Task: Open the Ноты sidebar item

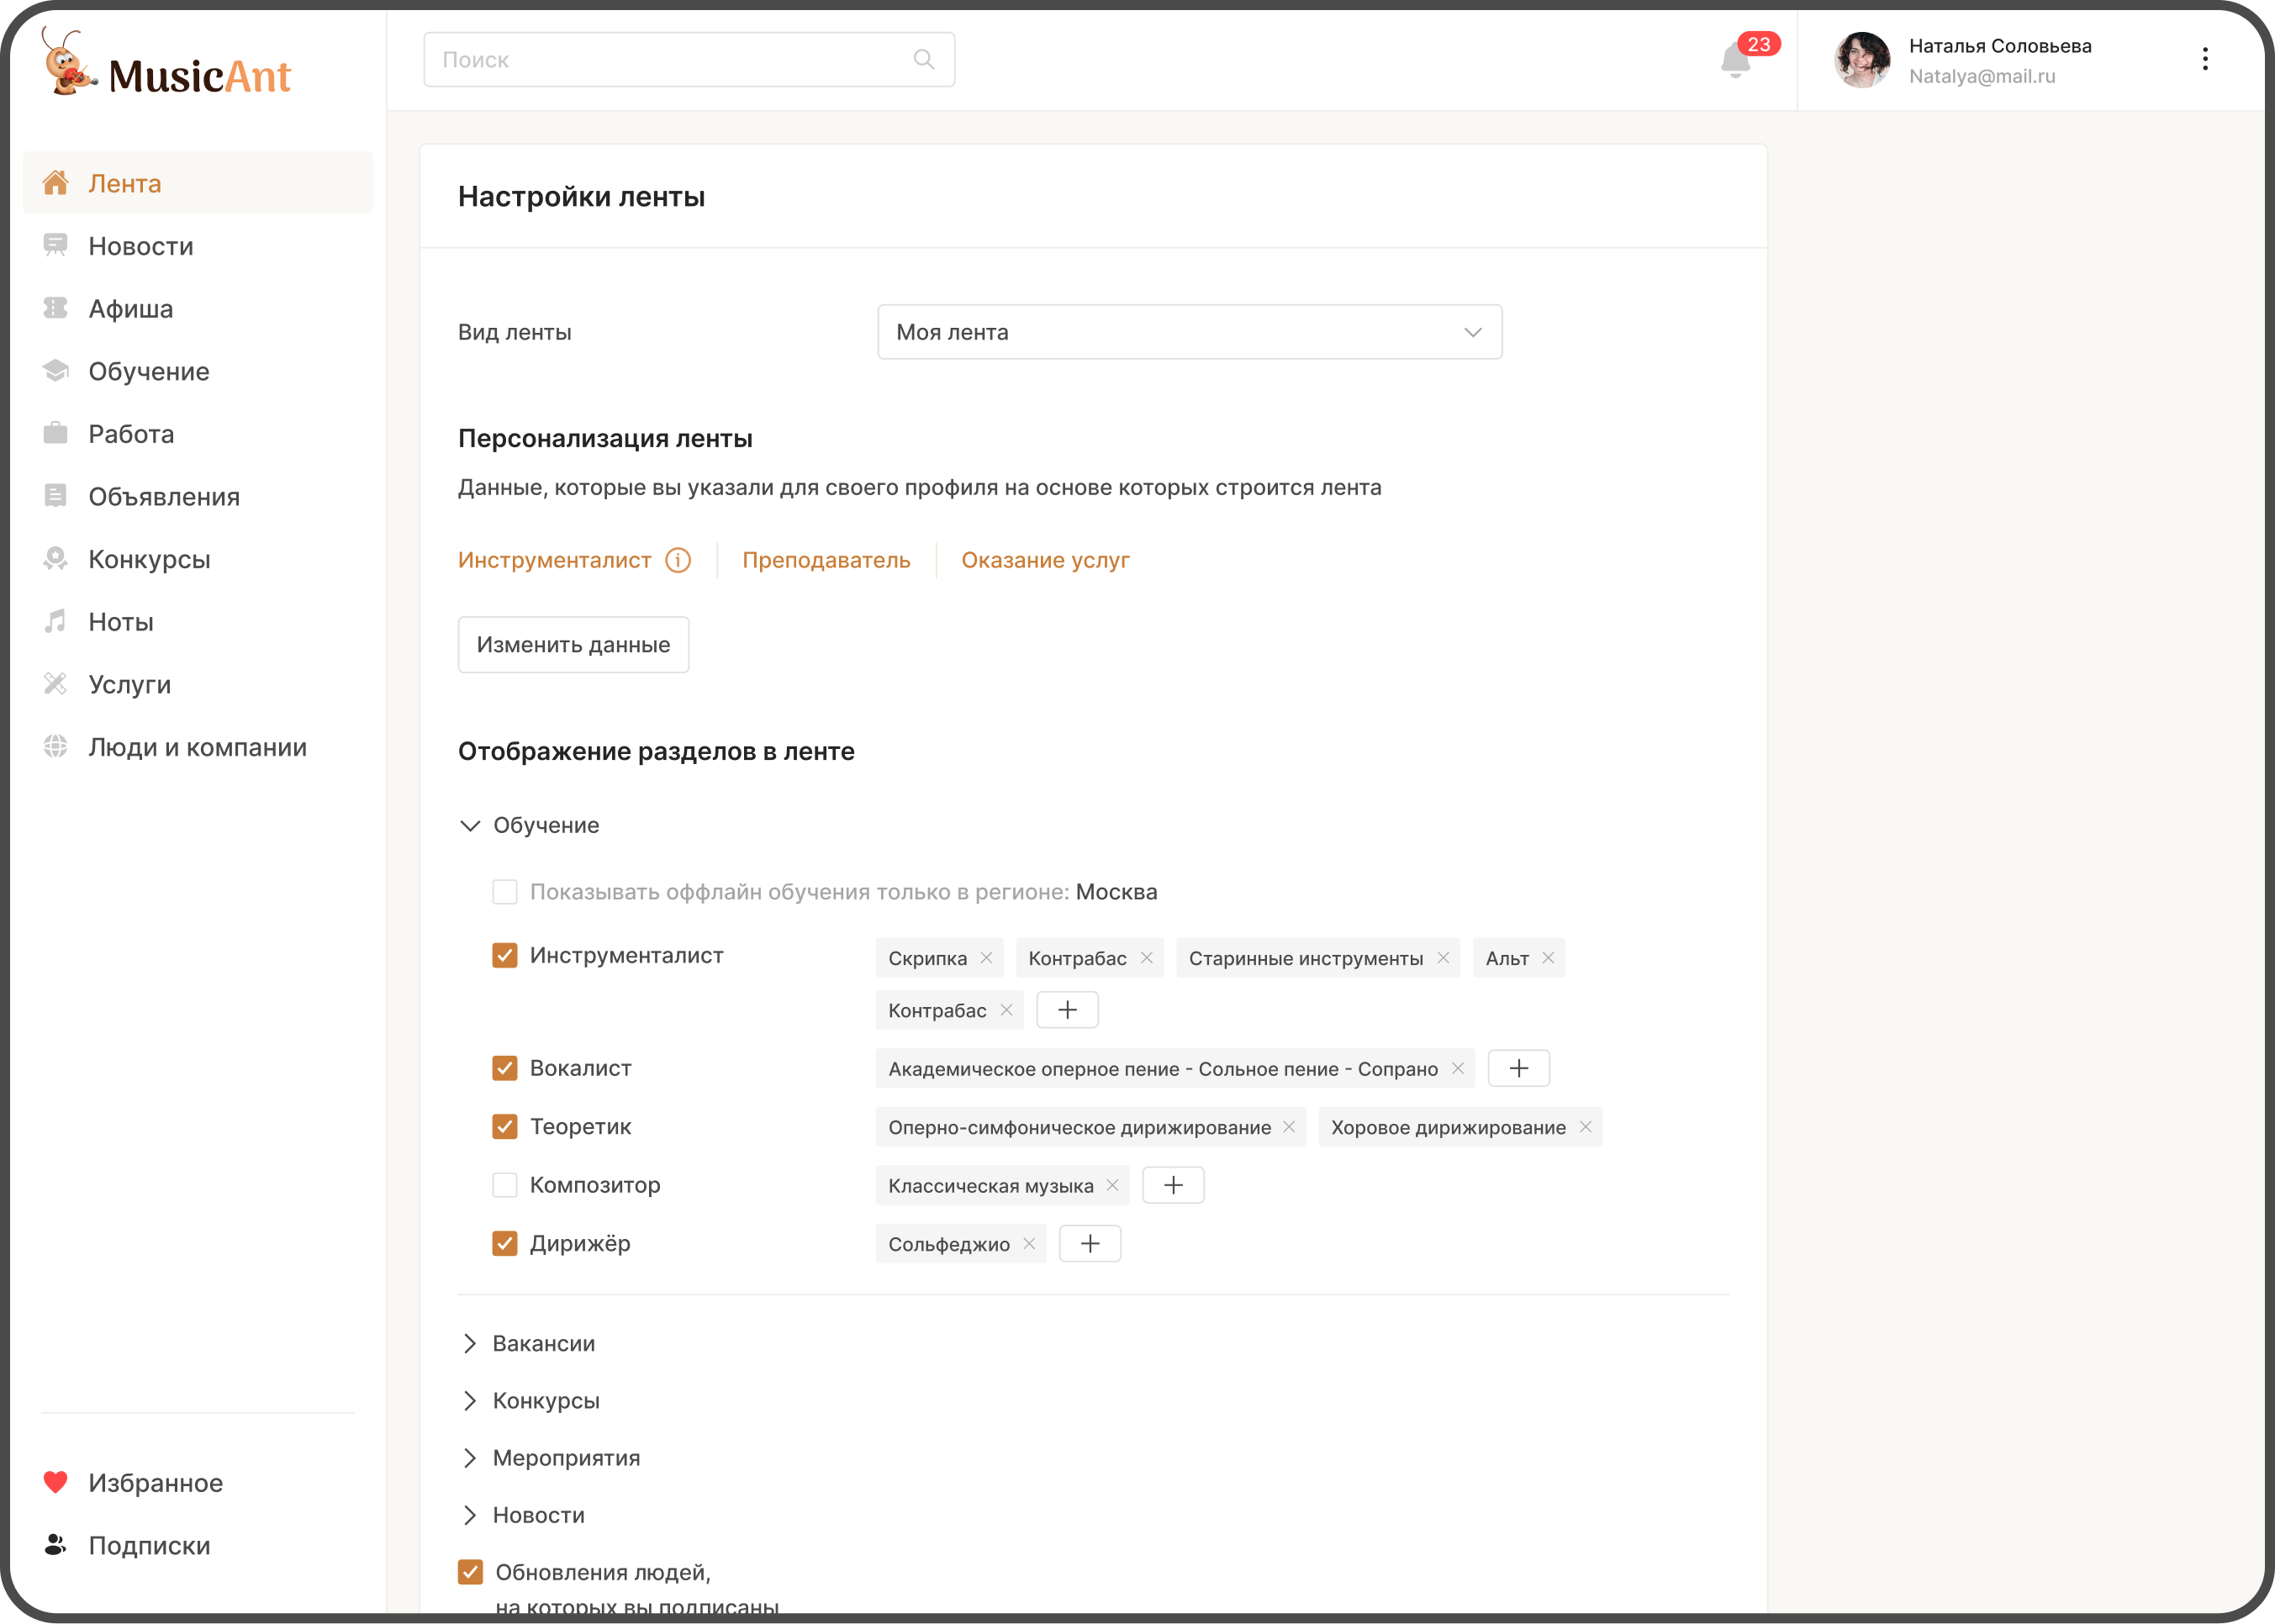Action: (120, 622)
